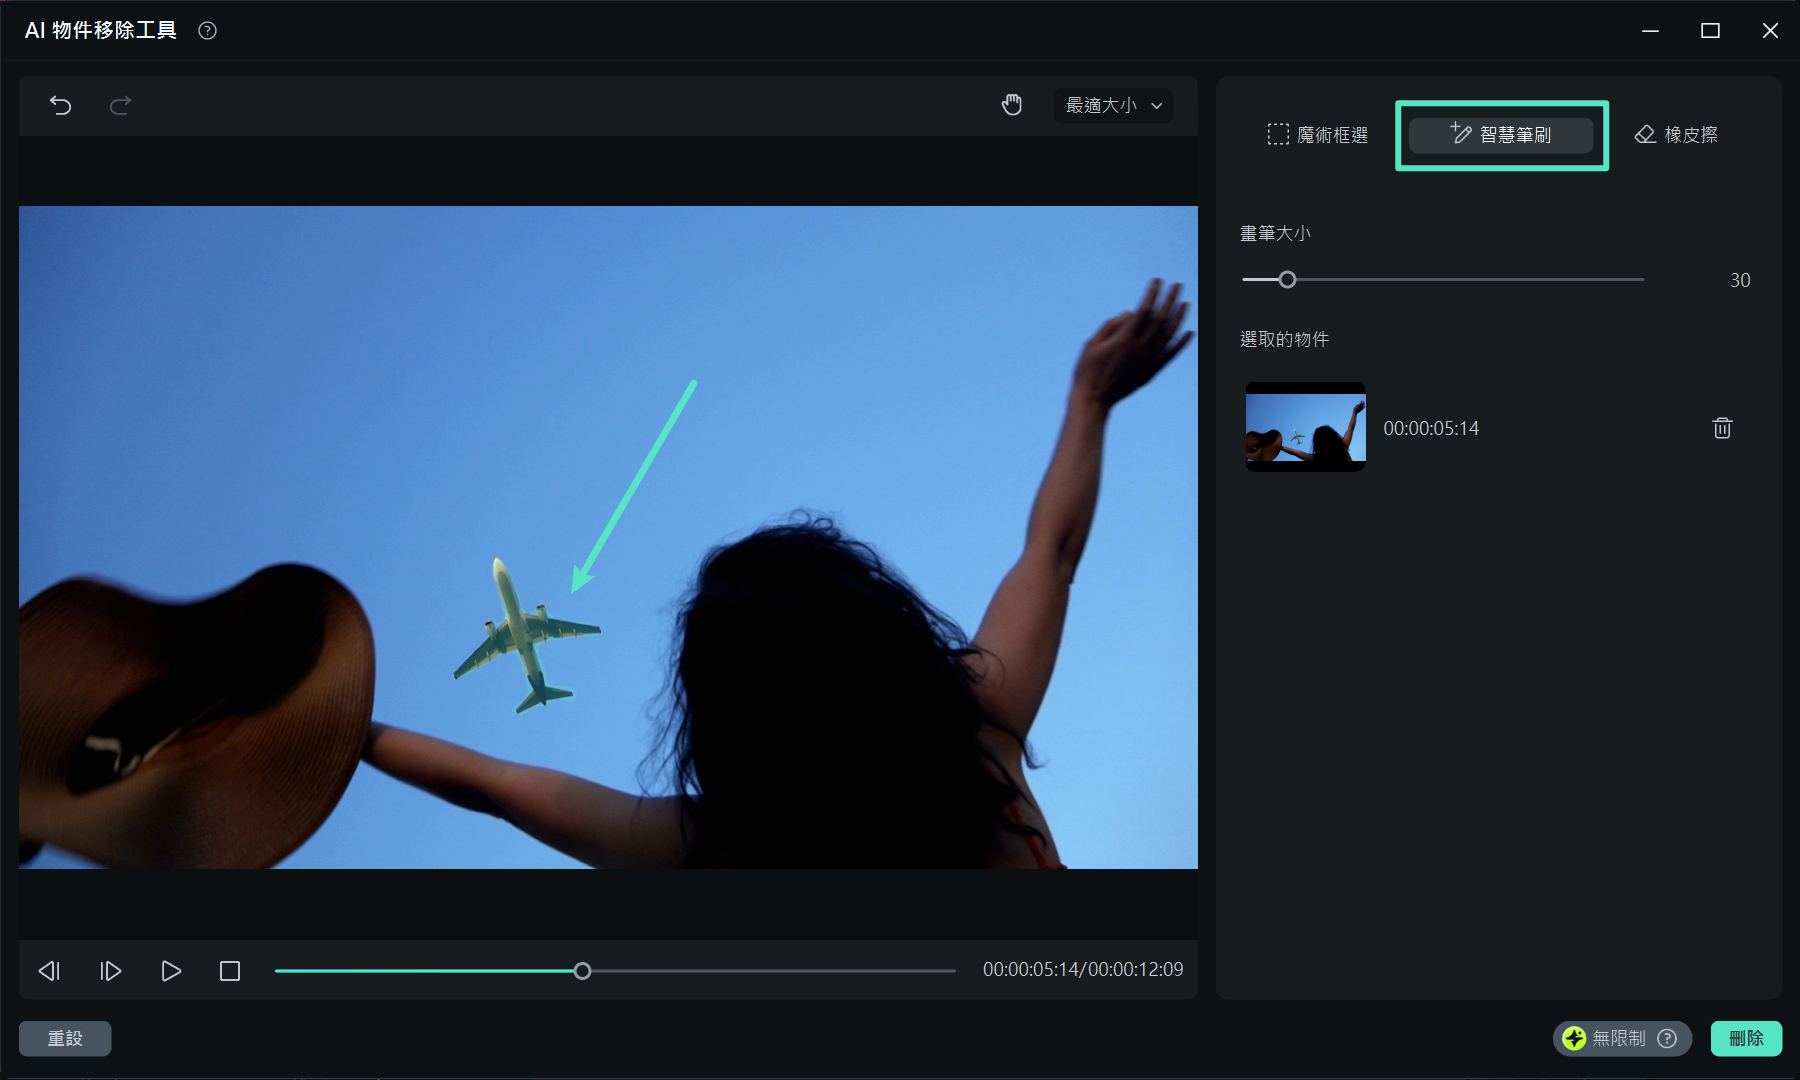Open the 最適大小 zoom dropdown
This screenshot has height=1080, width=1800.
tap(1113, 105)
